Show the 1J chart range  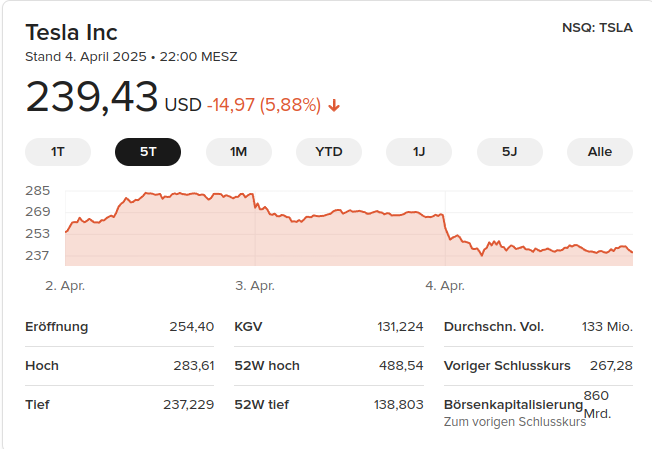419,152
